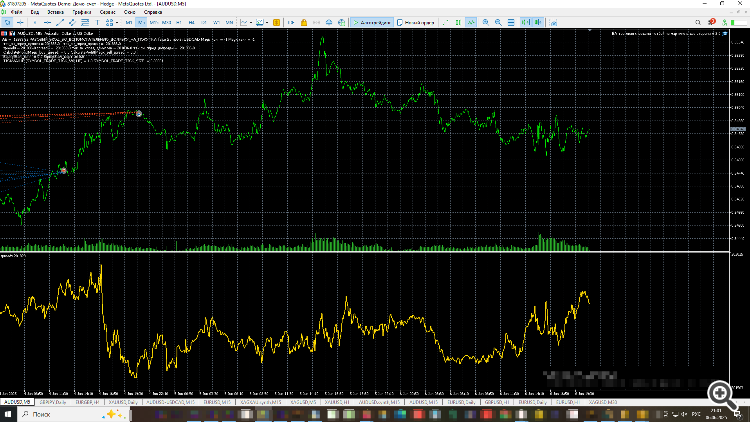Switch to GBPJPY,Daily chart tab

(53, 402)
